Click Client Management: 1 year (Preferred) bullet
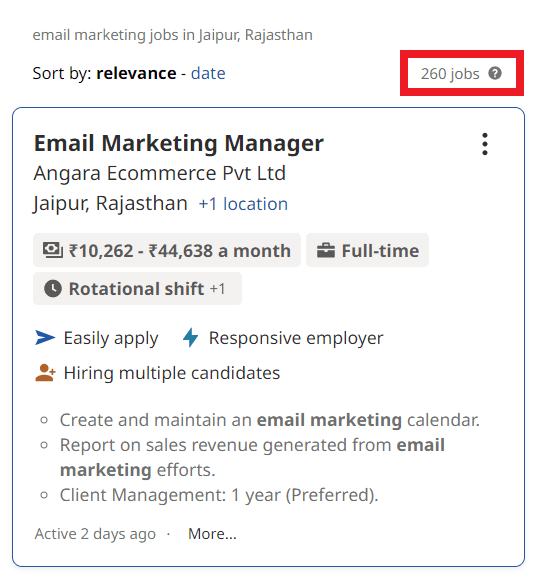Viewport: 537px width, 580px height. (219, 495)
